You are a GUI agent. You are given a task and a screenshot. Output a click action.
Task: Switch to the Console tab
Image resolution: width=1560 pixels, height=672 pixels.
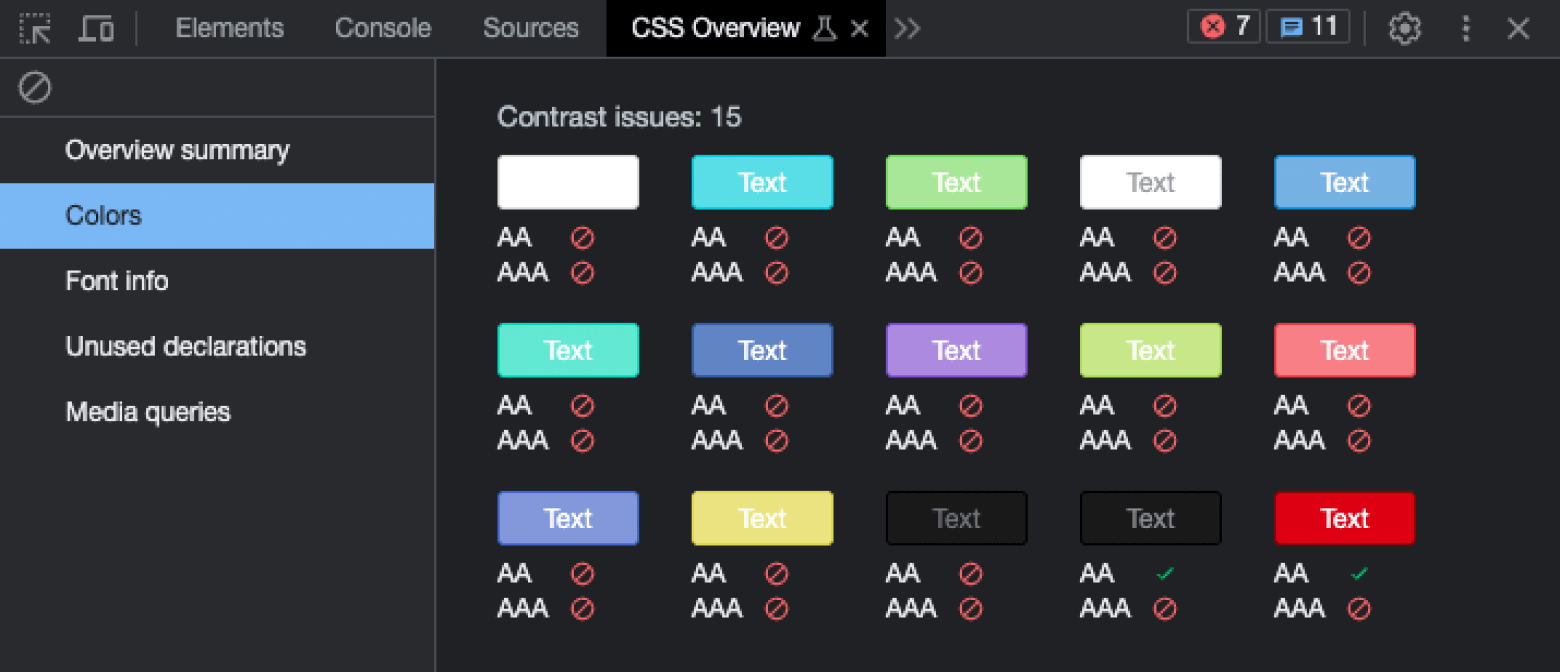[x=383, y=28]
